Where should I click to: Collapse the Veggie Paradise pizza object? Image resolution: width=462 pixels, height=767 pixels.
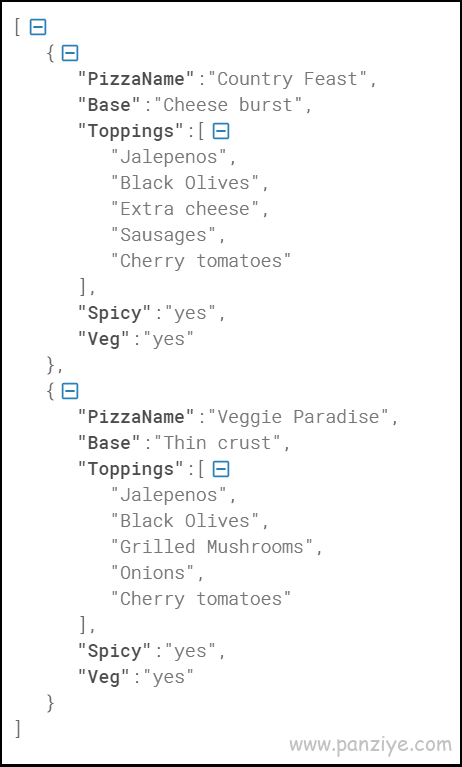pos(70,391)
